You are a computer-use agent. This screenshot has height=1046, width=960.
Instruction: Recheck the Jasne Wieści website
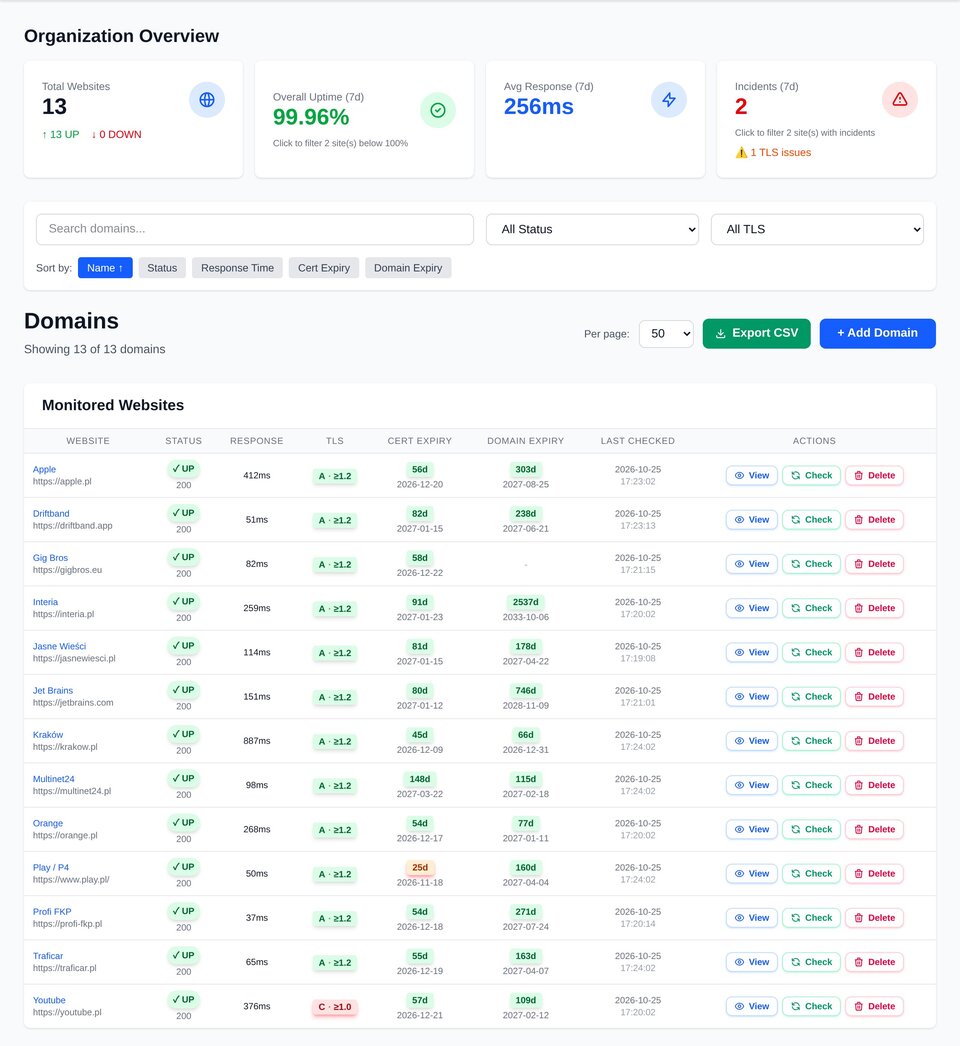[x=811, y=652]
